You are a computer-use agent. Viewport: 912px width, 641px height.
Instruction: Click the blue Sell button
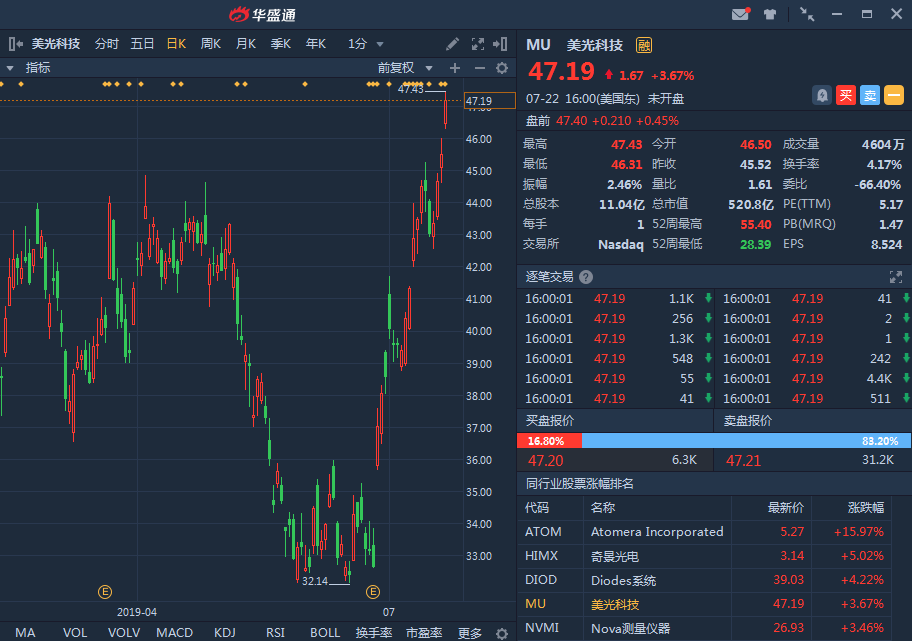tap(870, 95)
